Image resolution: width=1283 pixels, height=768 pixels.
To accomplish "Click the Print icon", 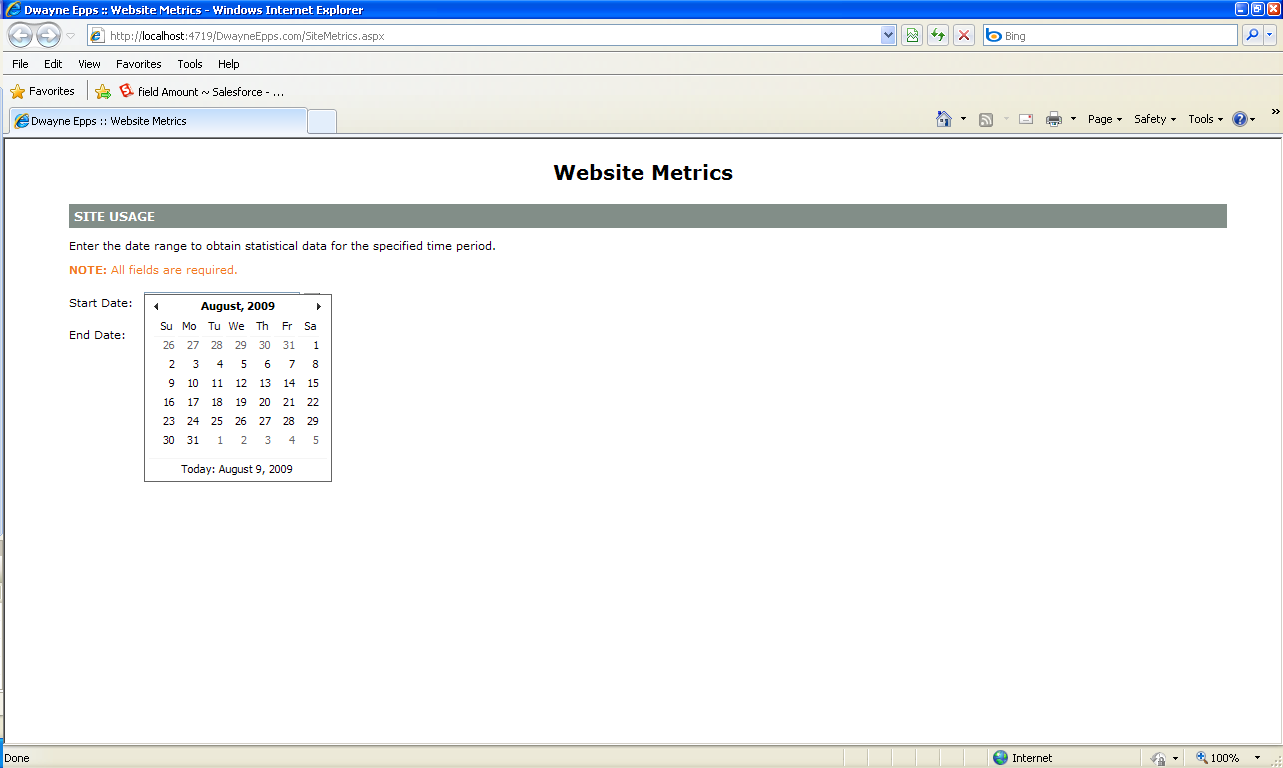I will click(1054, 119).
